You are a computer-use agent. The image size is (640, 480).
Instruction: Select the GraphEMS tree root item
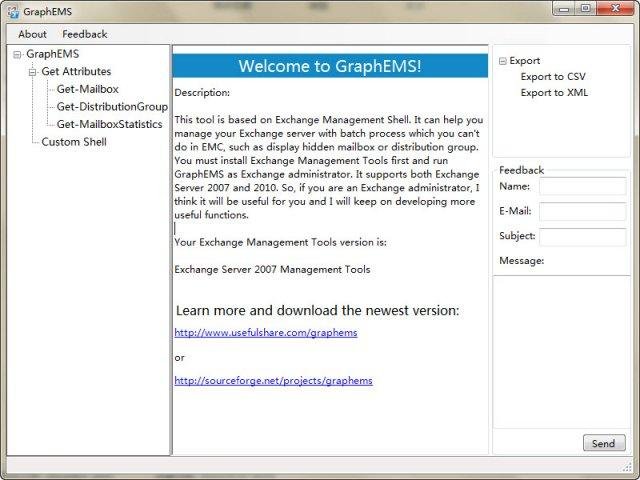pyautogui.click(x=53, y=54)
